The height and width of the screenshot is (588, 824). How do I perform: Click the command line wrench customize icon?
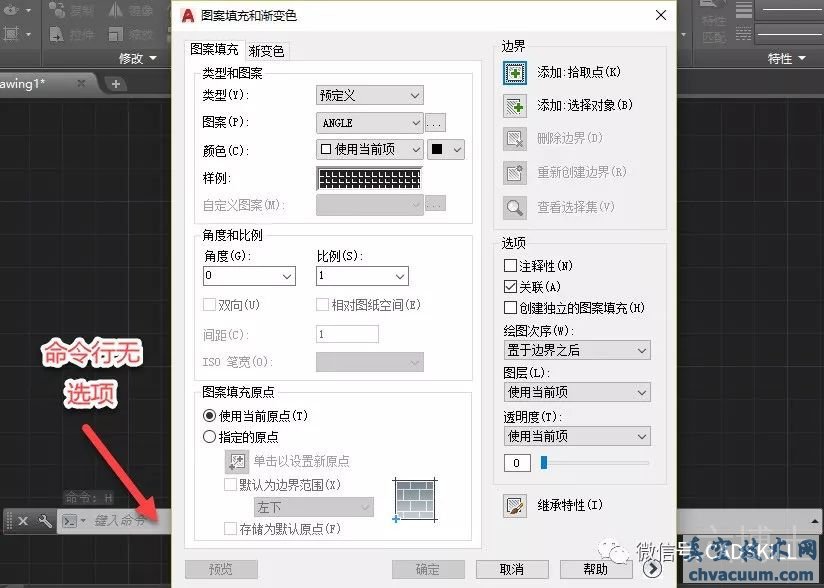coord(44,521)
